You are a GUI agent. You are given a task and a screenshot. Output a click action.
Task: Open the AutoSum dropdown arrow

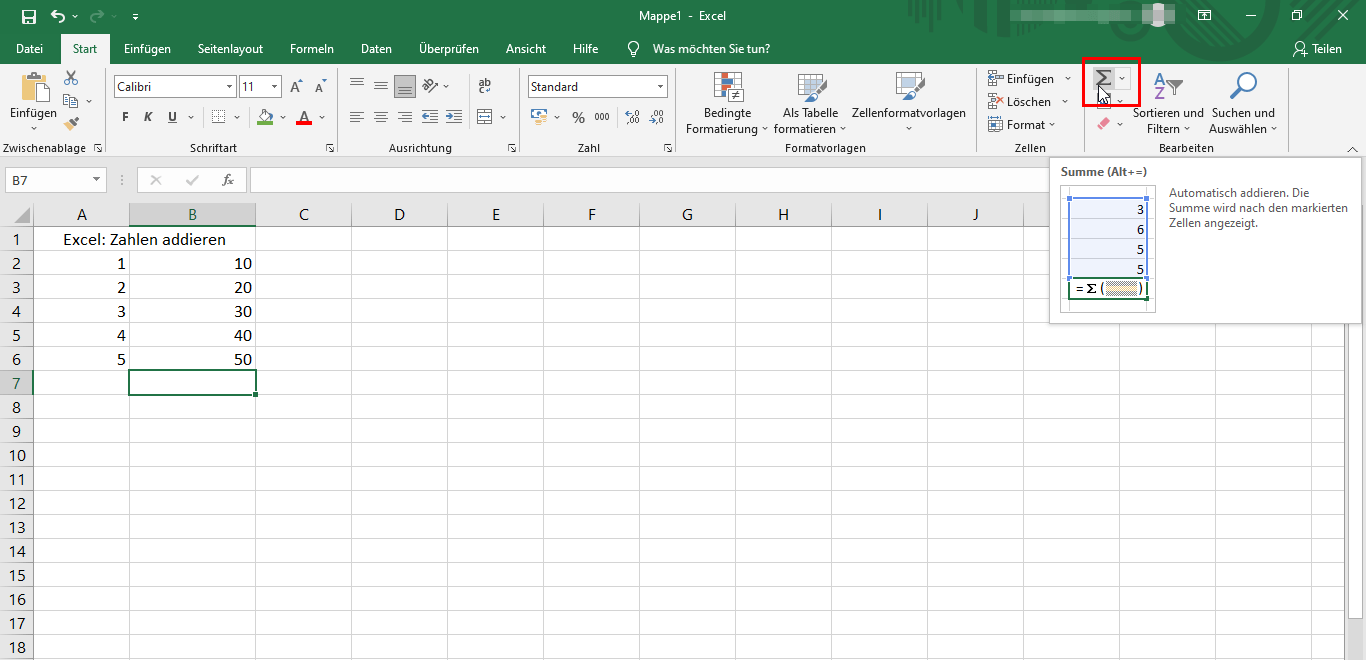pyautogui.click(x=1123, y=78)
